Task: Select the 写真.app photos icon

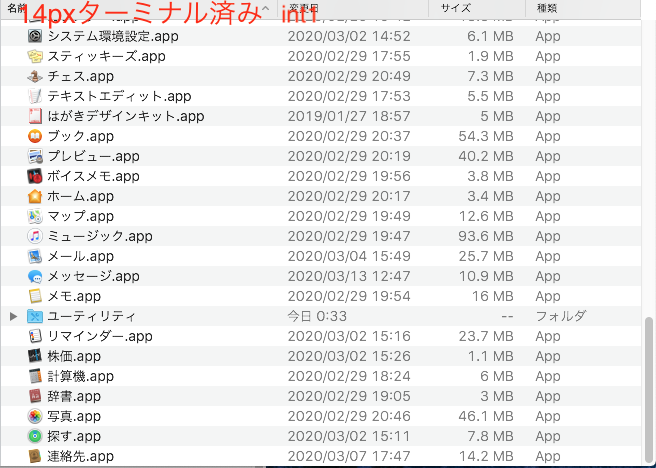Action: 35,416
